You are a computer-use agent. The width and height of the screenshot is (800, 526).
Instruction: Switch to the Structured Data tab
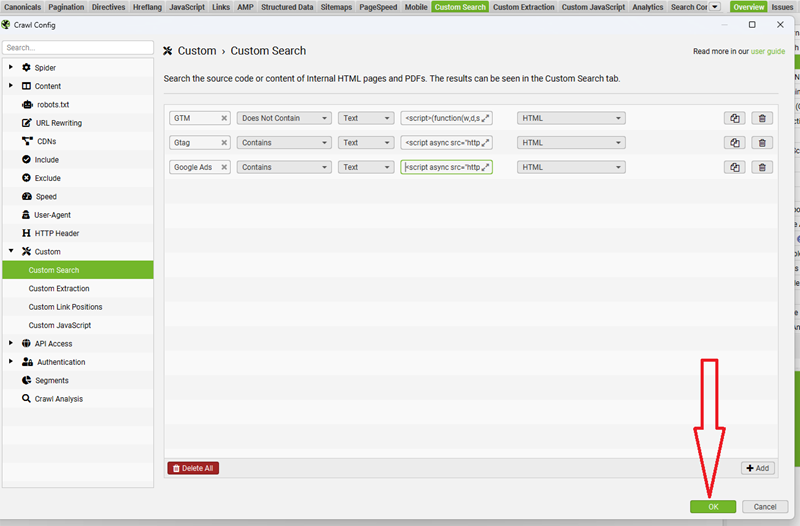pos(287,7)
